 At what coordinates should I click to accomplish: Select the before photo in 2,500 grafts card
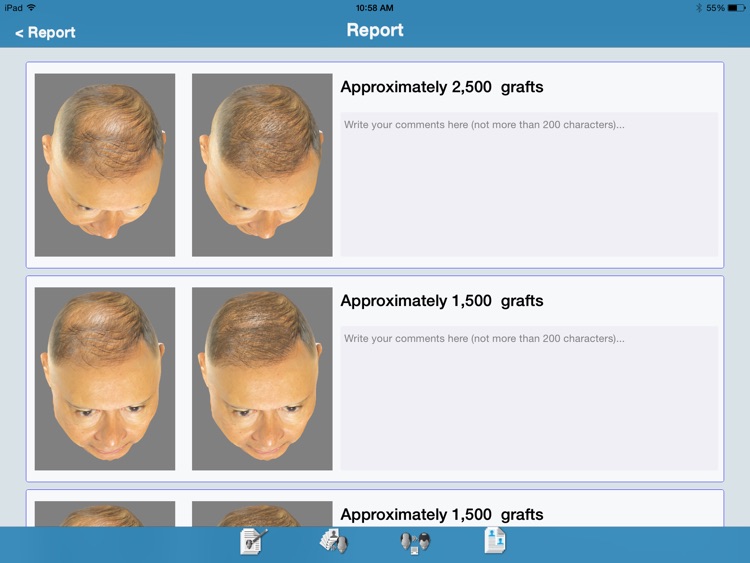coord(105,165)
